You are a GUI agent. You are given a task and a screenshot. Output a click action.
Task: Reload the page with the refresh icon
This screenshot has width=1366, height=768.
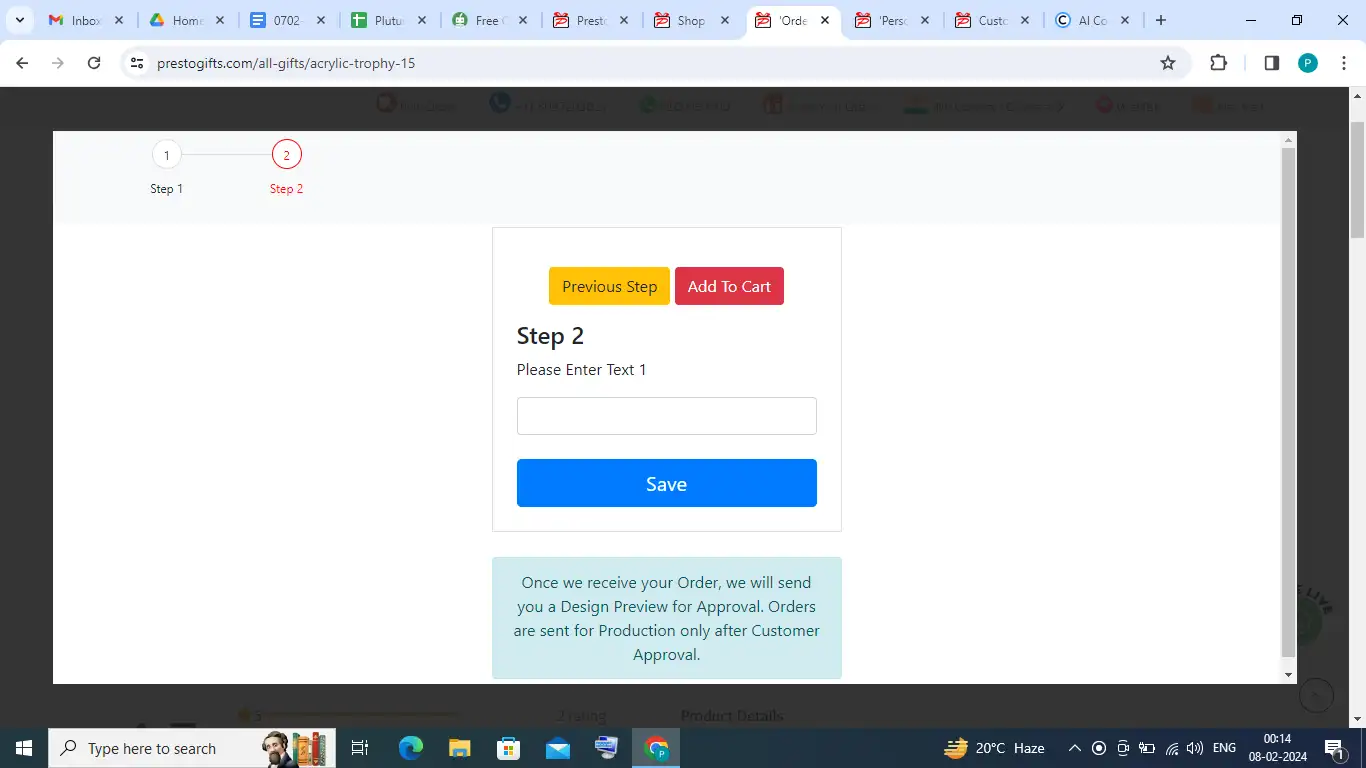pyautogui.click(x=94, y=63)
